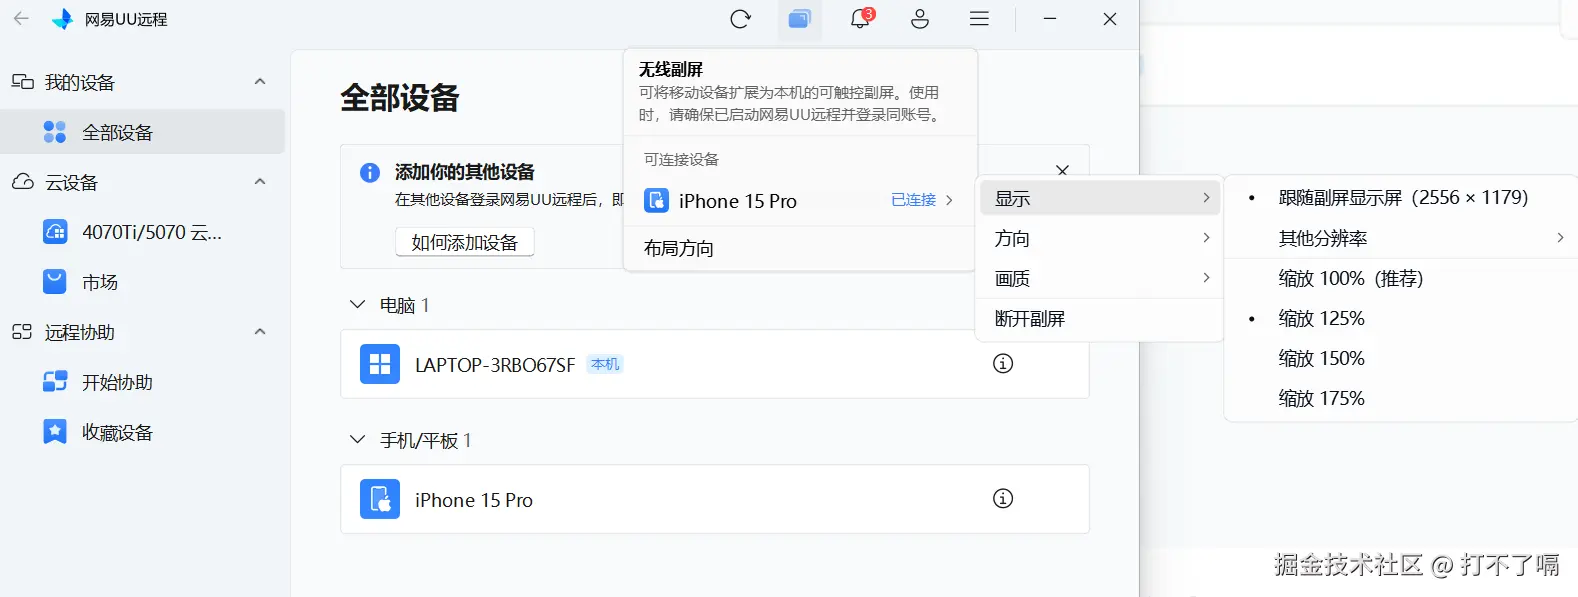Viewport: 1578px width, 597px height.
Task: Open the 方向 submenu
Action: click(x=1100, y=238)
